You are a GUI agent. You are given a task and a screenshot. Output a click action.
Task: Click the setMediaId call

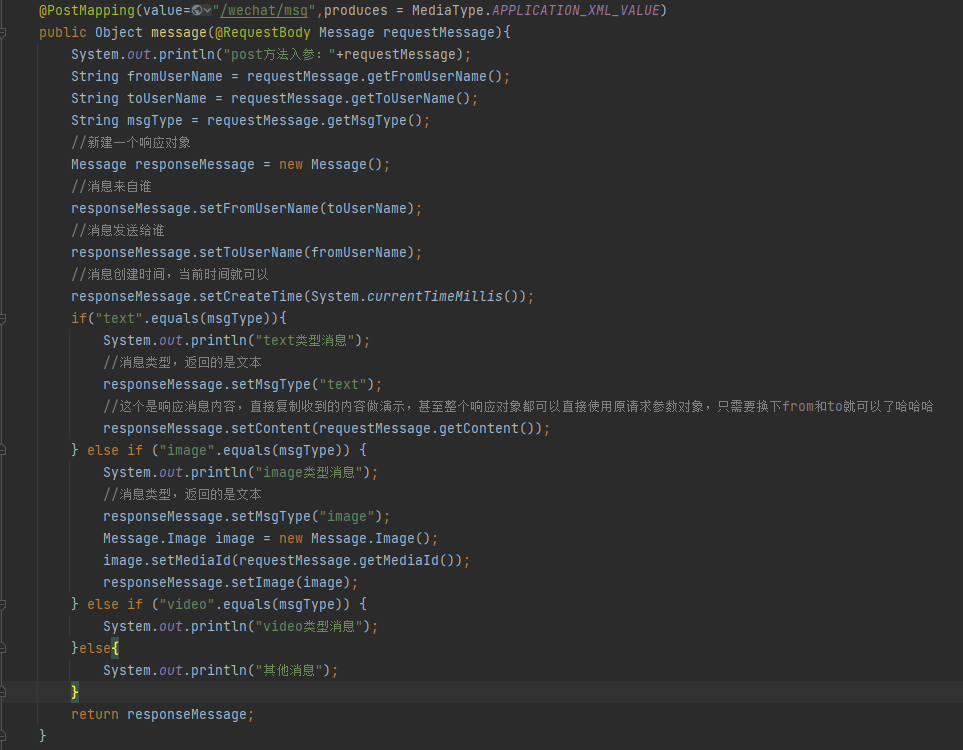(191, 561)
